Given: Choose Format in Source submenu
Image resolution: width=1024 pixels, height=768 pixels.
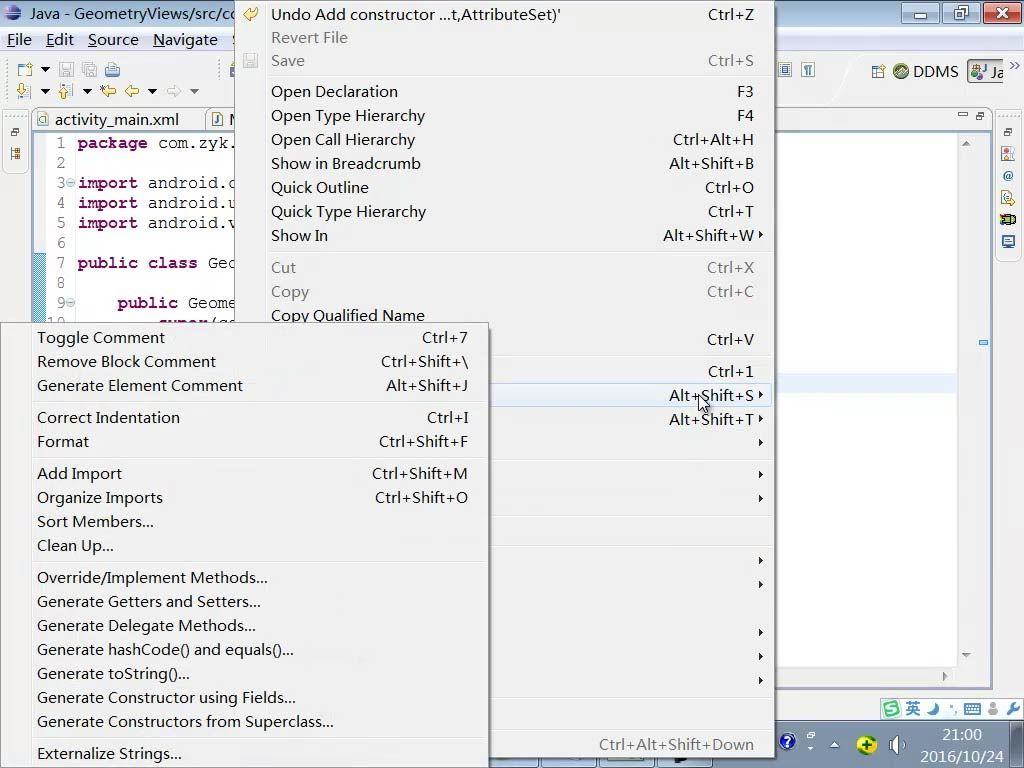Looking at the screenshot, I should click(245, 441).
